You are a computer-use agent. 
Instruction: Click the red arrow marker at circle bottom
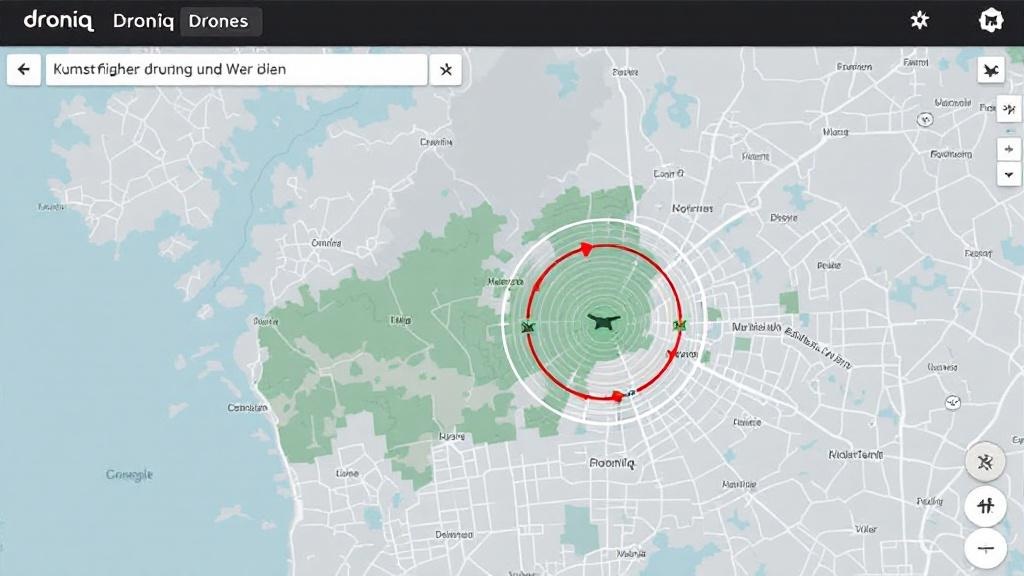(x=617, y=396)
